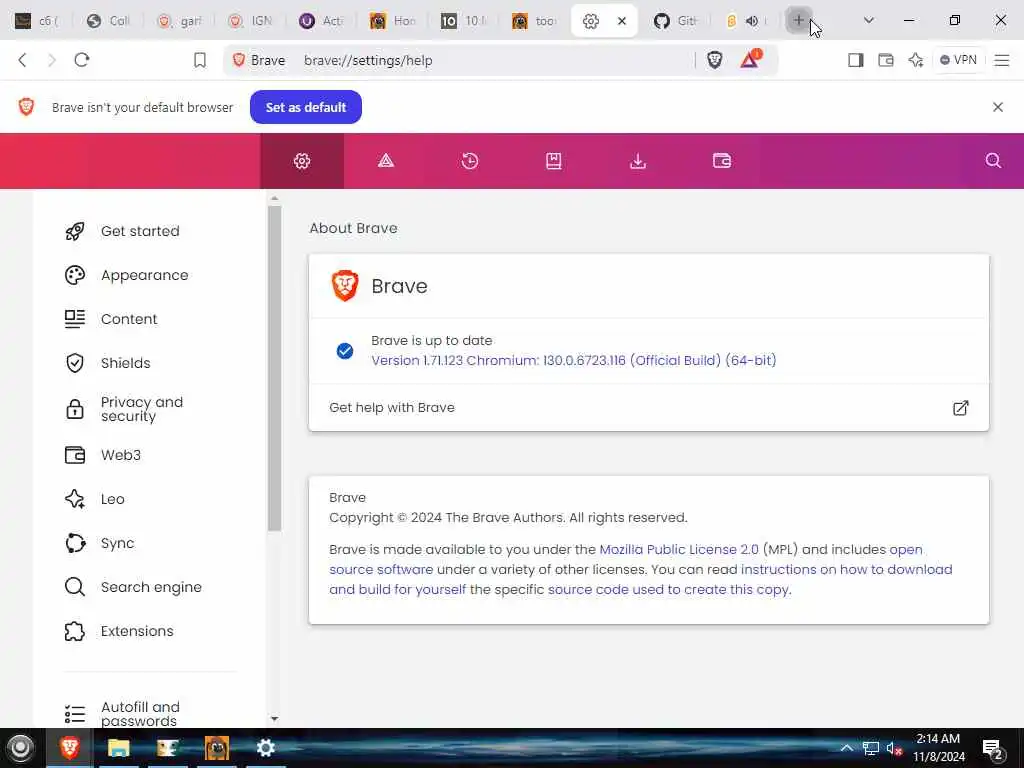Open a new tab with the plus button

click(x=799, y=21)
